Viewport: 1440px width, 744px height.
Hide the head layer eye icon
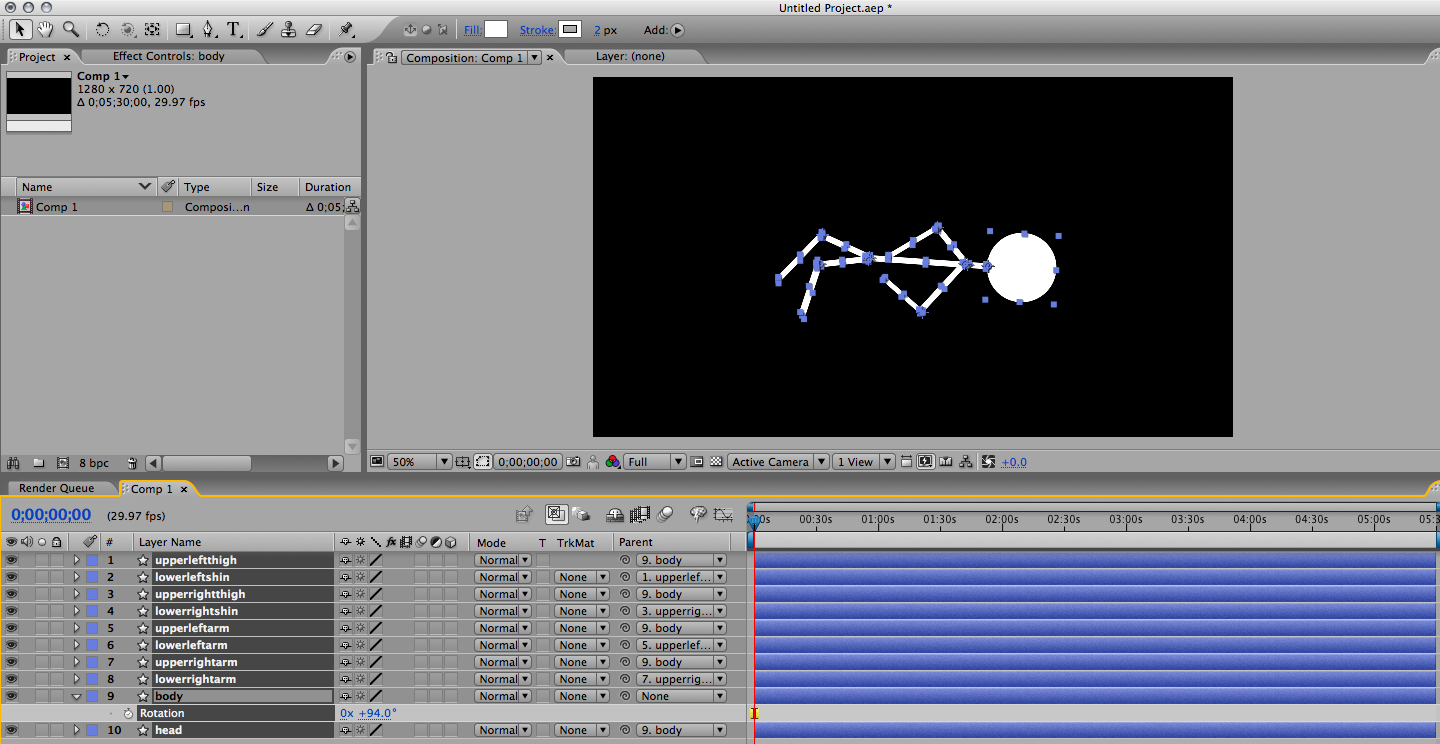pos(11,730)
